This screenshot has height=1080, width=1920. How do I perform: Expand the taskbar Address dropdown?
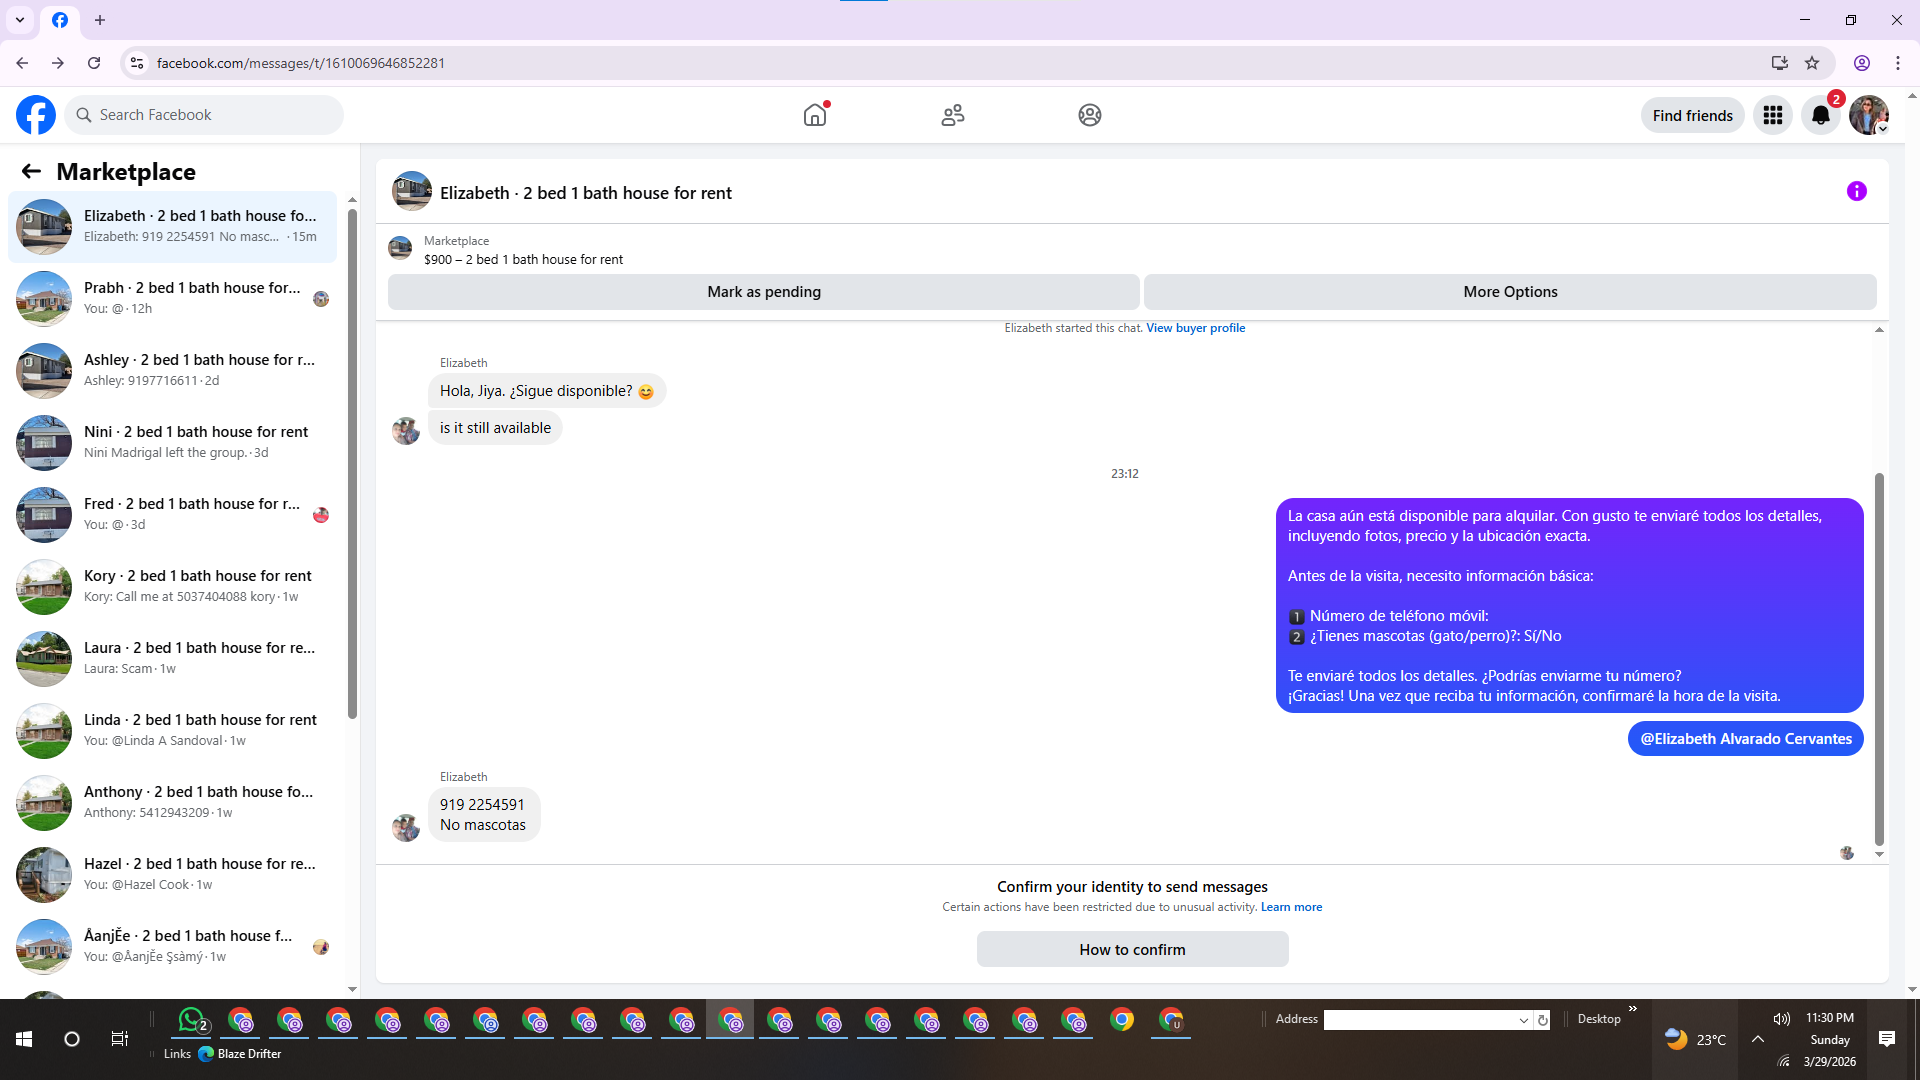[1524, 1020]
